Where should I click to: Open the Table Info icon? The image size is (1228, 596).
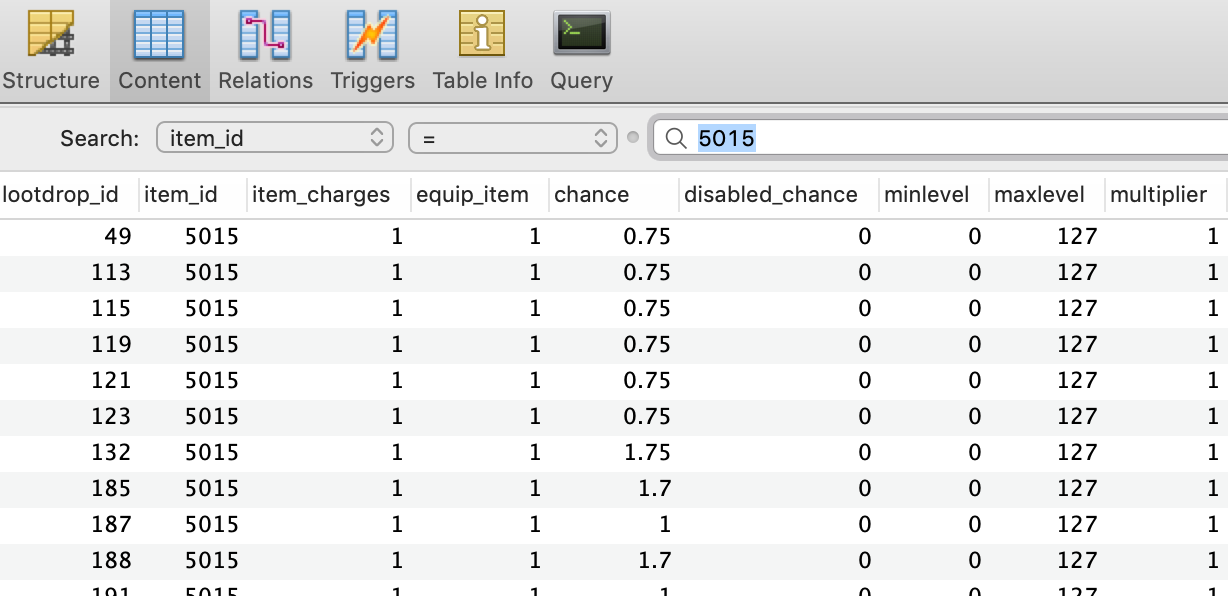coord(482,36)
